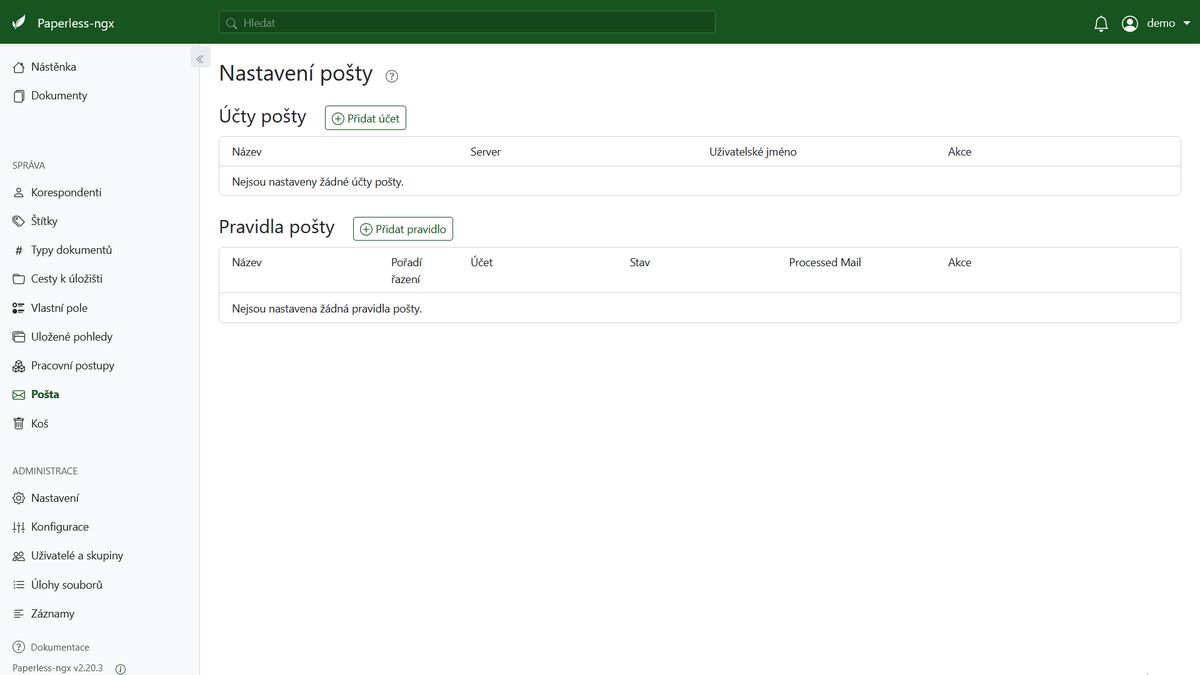Open the notifications bell
1200x675 pixels.
point(1101,23)
